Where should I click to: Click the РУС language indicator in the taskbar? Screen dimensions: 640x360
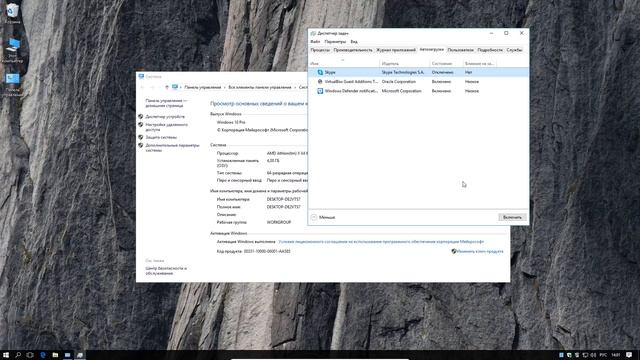click(x=603, y=355)
